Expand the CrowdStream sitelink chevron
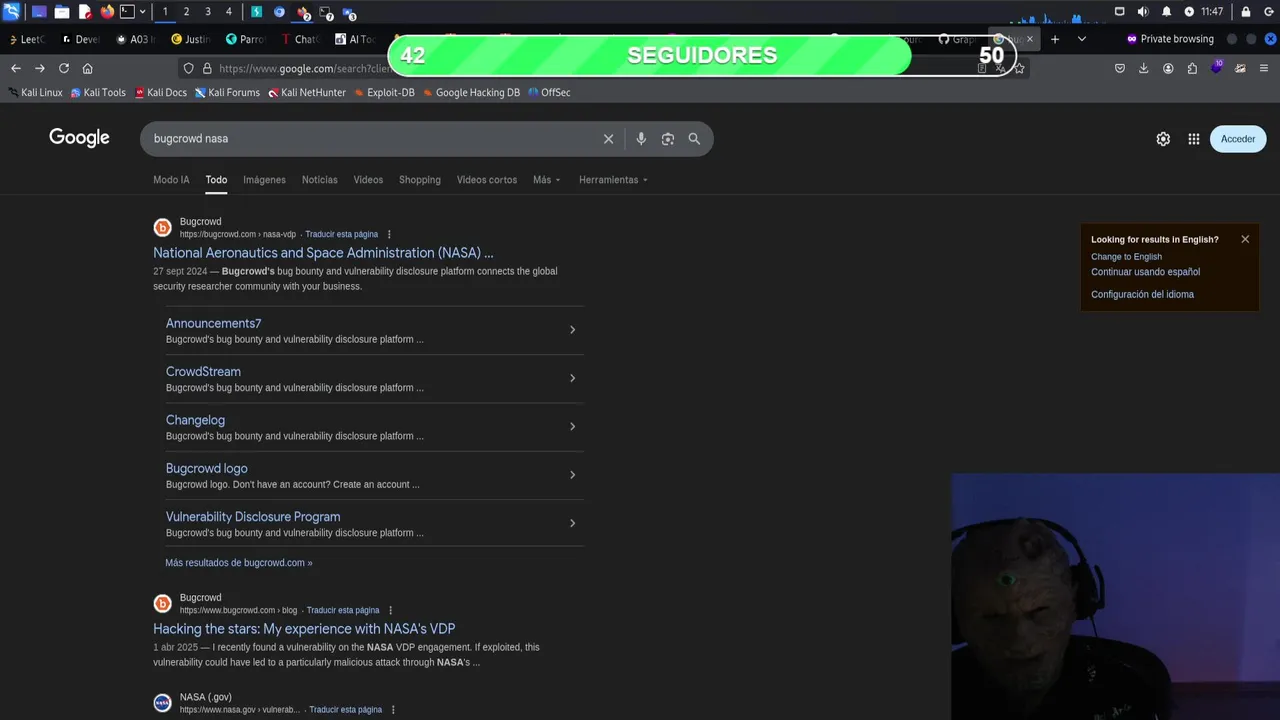Screen dimensions: 1280x720 coord(572,378)
